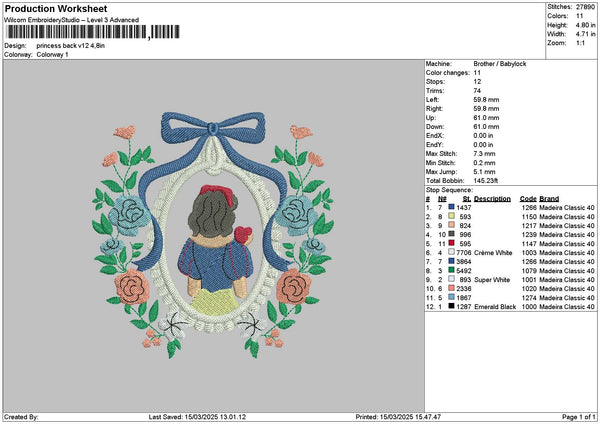This screenshot has width=600, height=424.
Task: Click the yellow swatch in stop row 2
Action: [452, 216]
